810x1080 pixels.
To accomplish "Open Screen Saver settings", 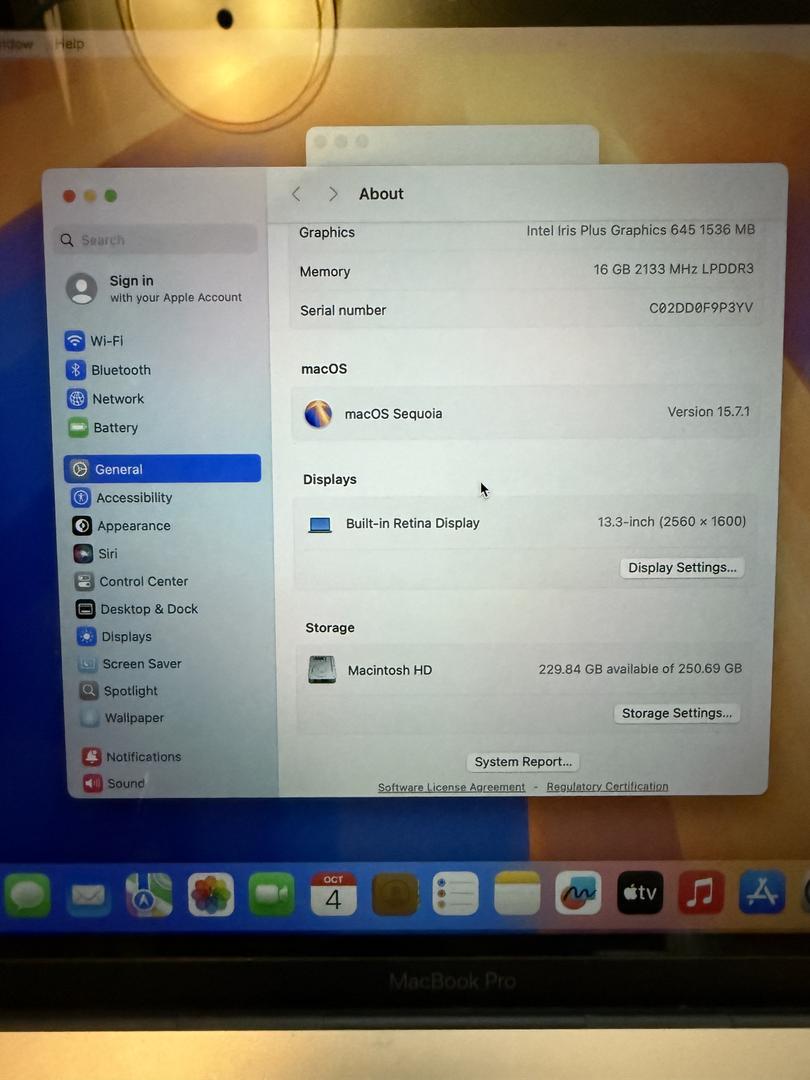I will click(130, 664).
